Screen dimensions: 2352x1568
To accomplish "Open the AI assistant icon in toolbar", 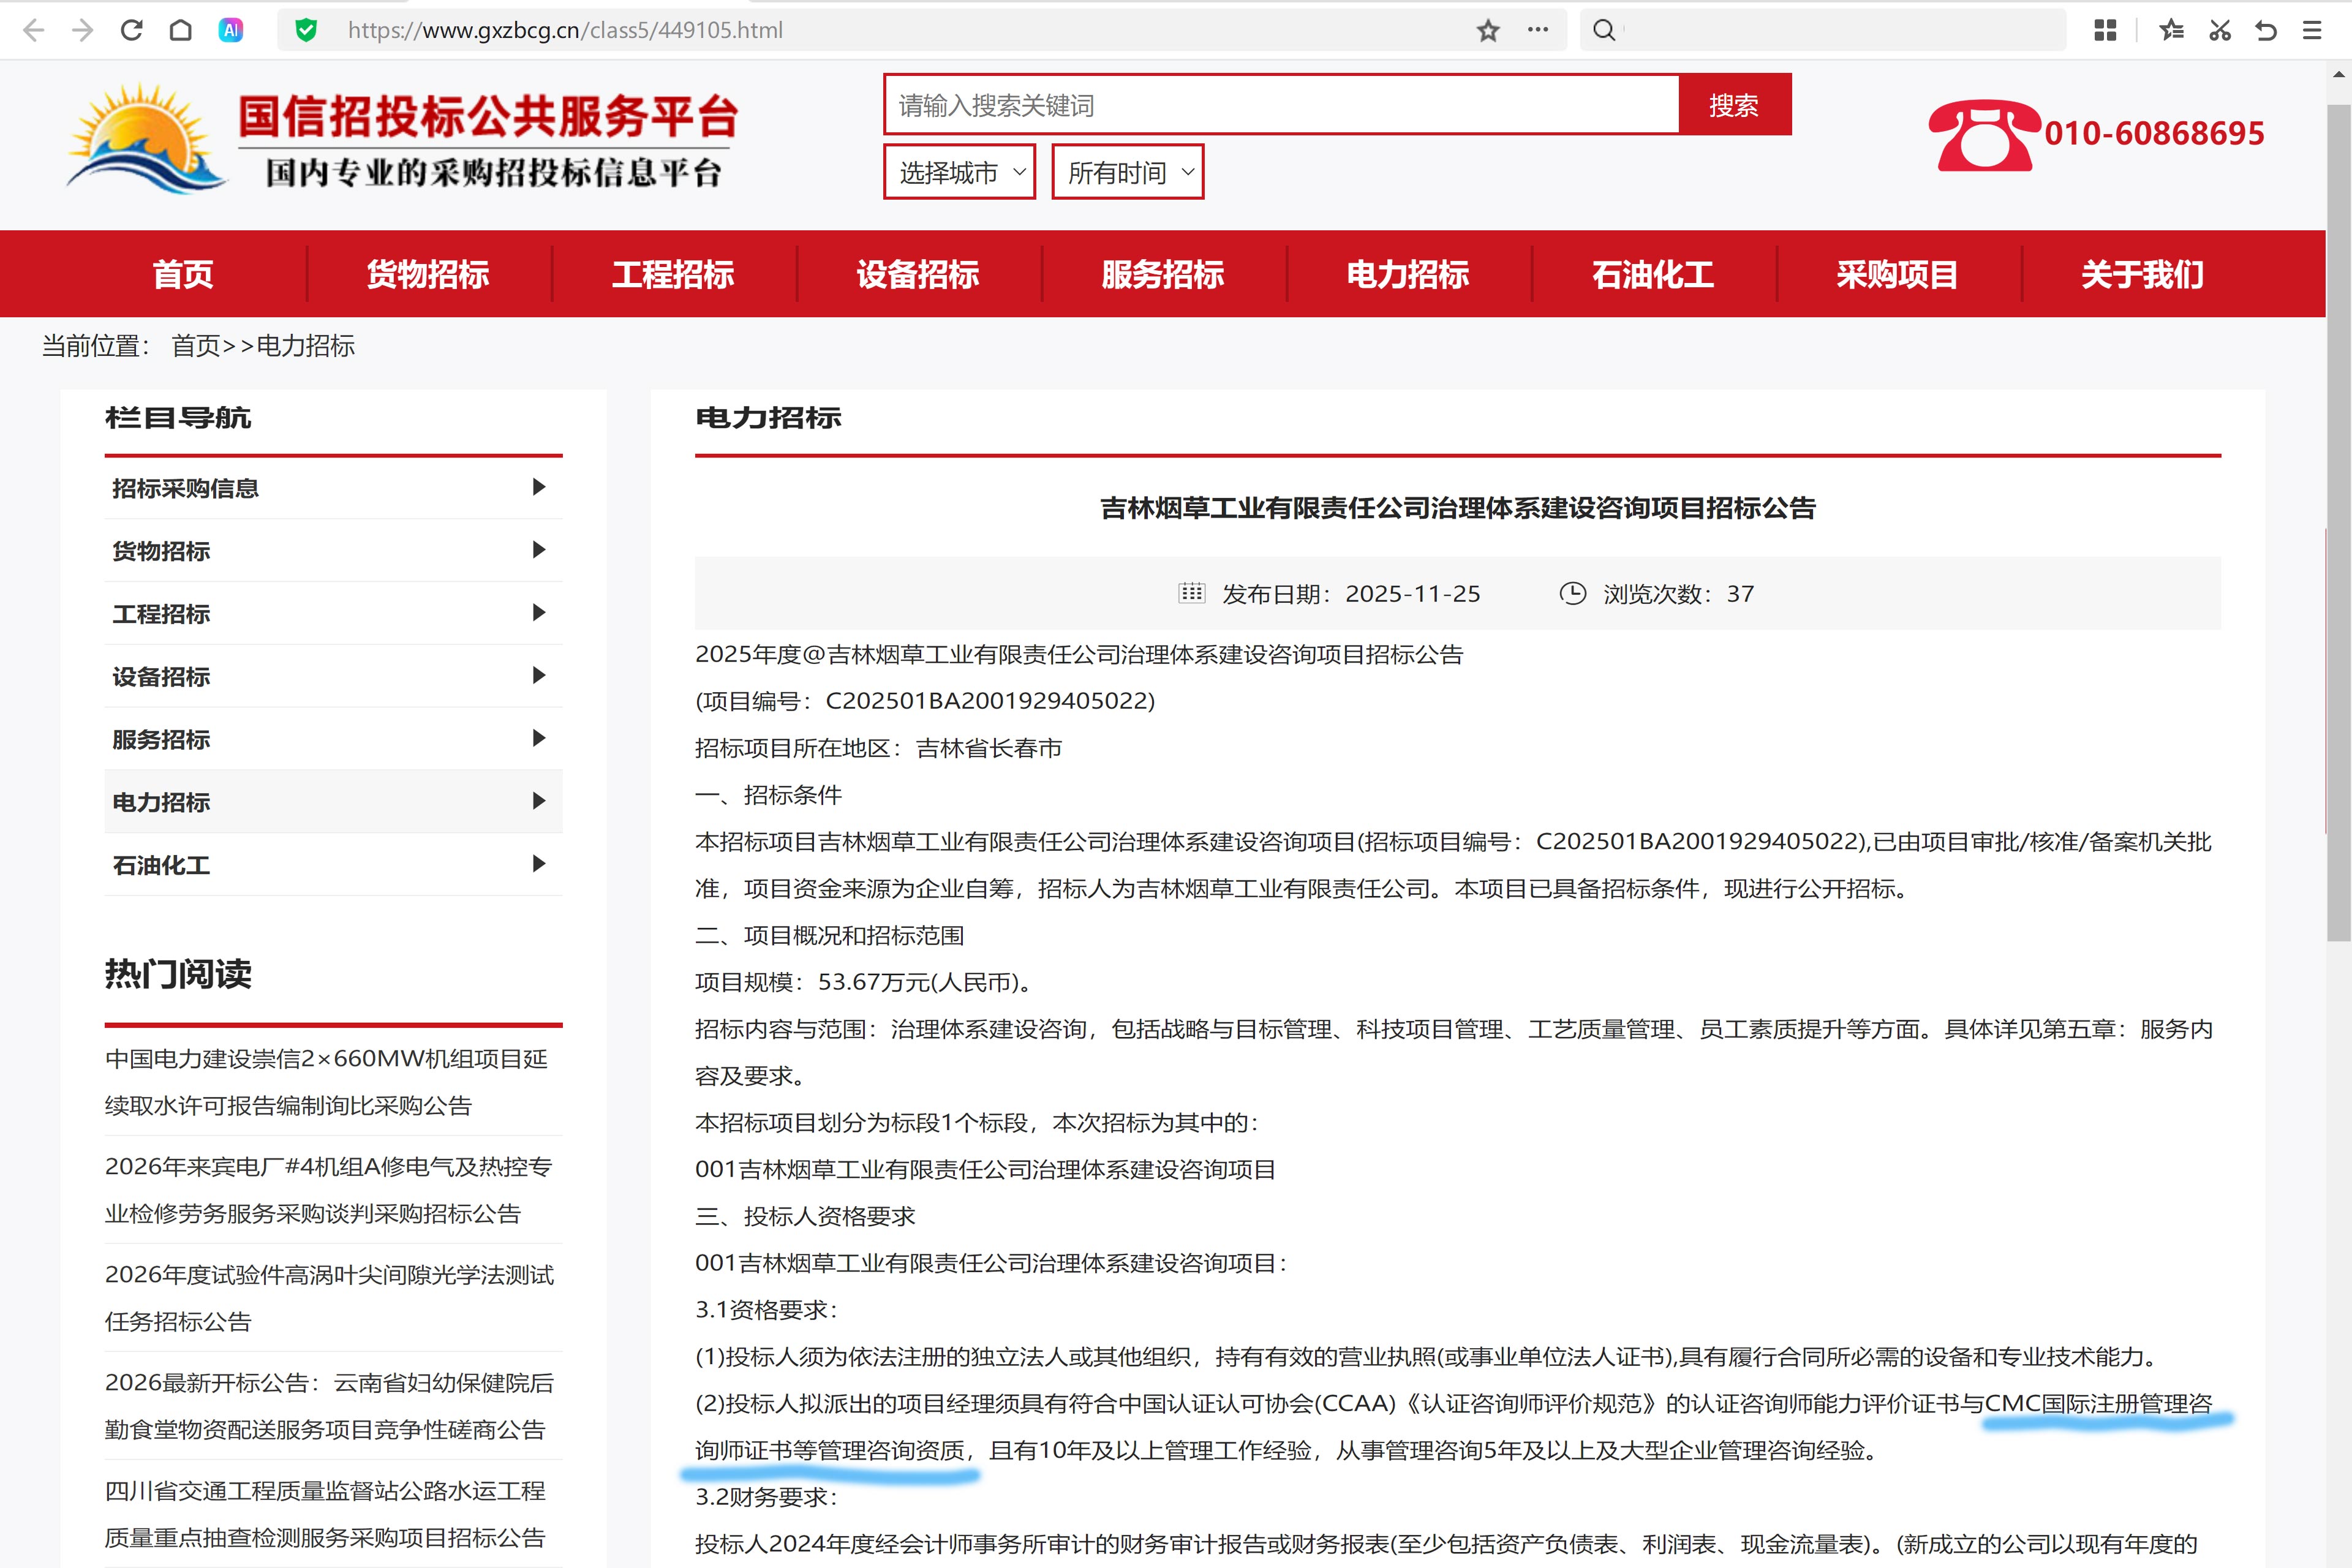I will pyautogui.click(x=231, y=30).
